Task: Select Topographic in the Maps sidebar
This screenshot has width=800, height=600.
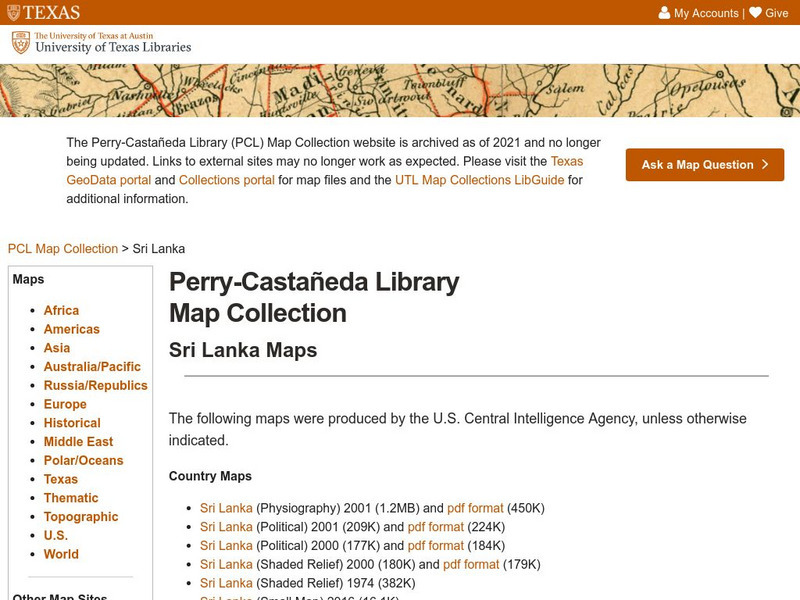Action: click(x=81, y=517)
